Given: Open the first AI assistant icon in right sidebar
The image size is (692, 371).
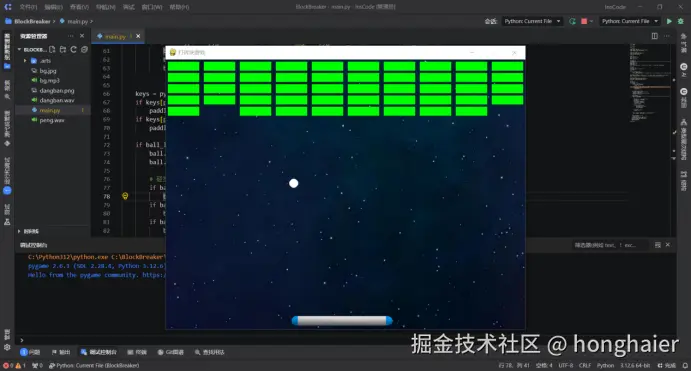Looking at the screenshot, I should [684, 67].
